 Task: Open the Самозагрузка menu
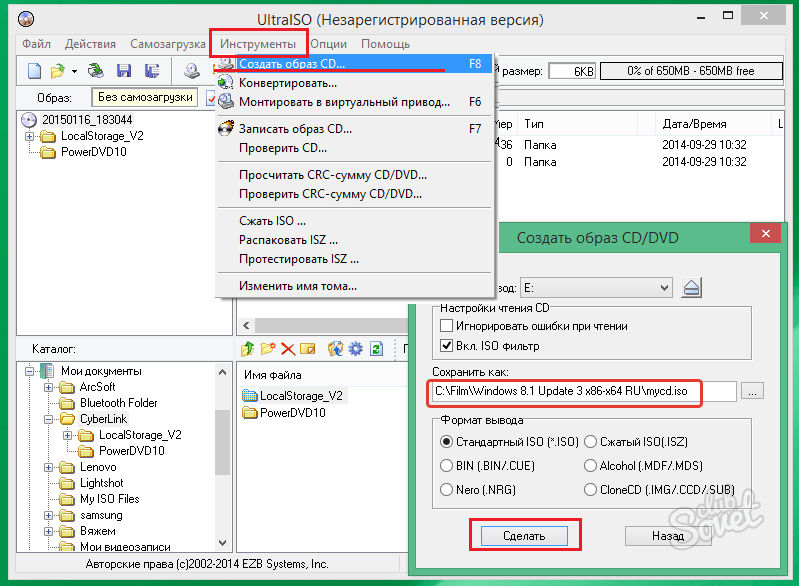pyautogui.click(x=168, y=44)
